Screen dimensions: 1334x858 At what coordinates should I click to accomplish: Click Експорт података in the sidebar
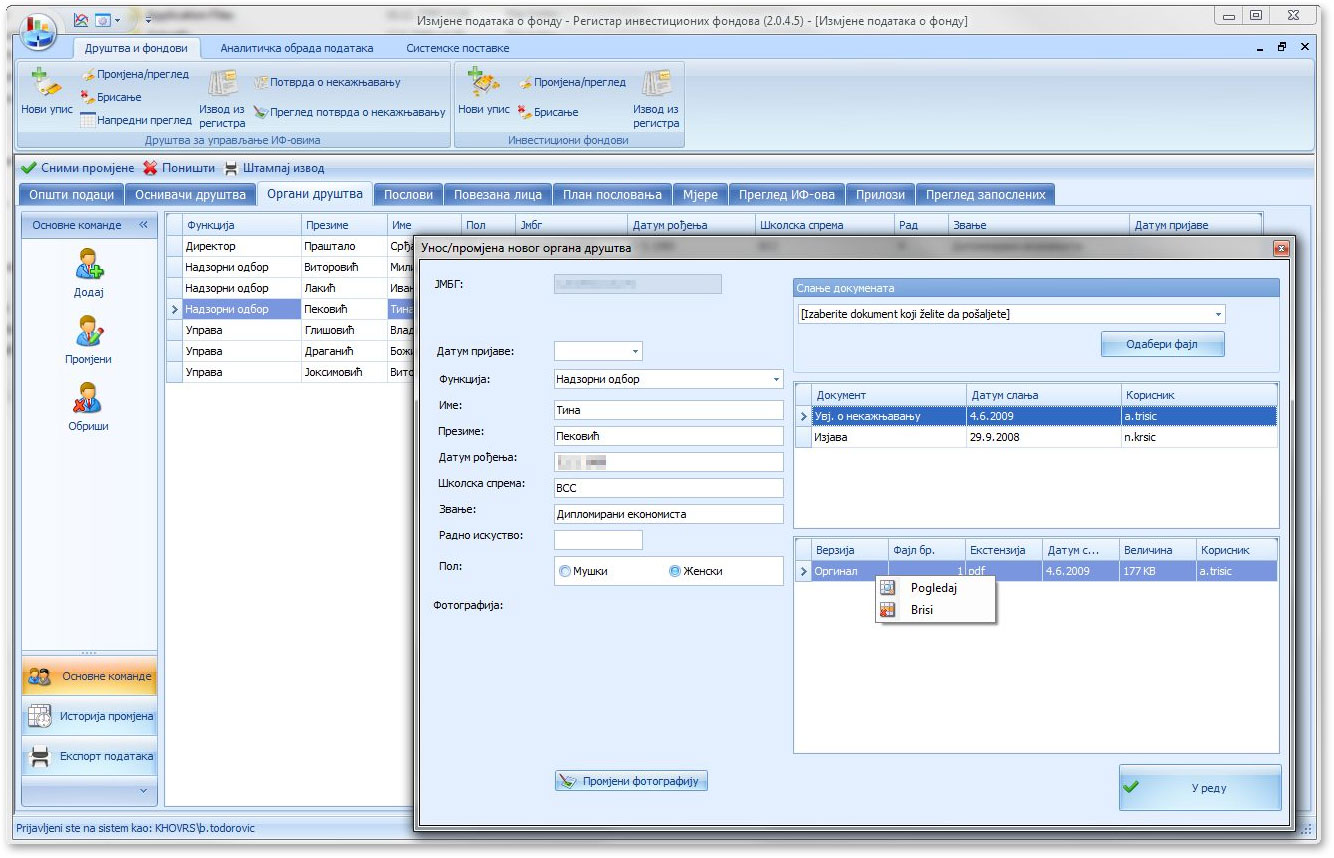point(89,757)
